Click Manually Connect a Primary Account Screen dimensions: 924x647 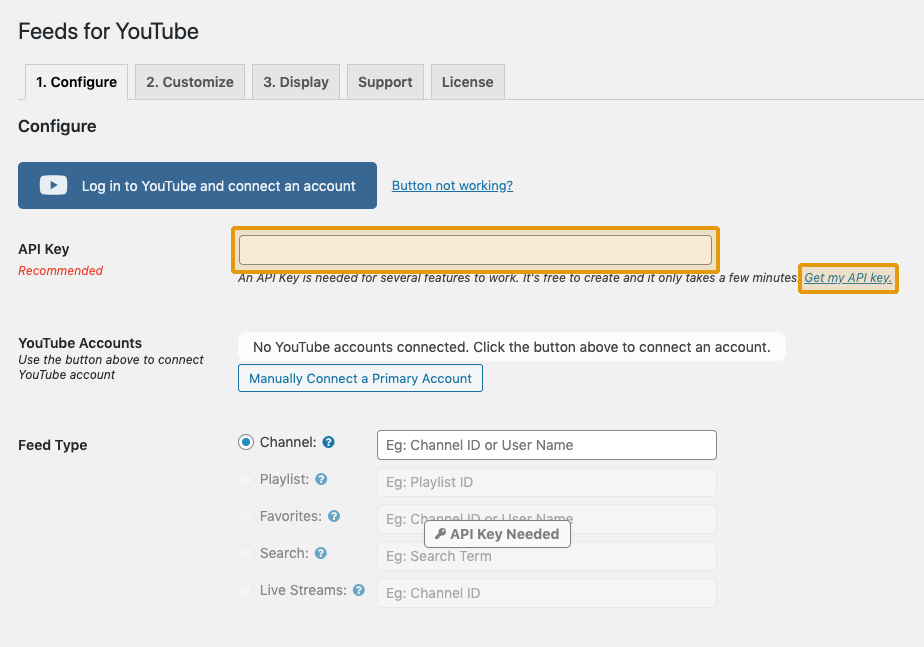(360, 378)
